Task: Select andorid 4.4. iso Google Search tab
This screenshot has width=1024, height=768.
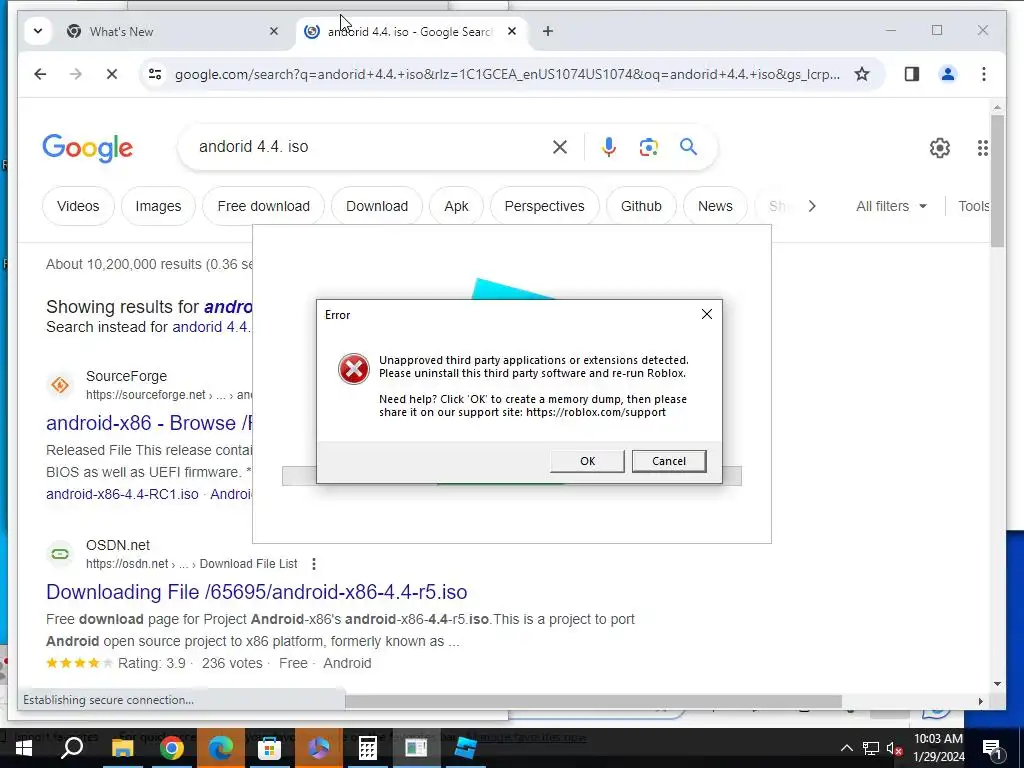Action: point(410,31)
